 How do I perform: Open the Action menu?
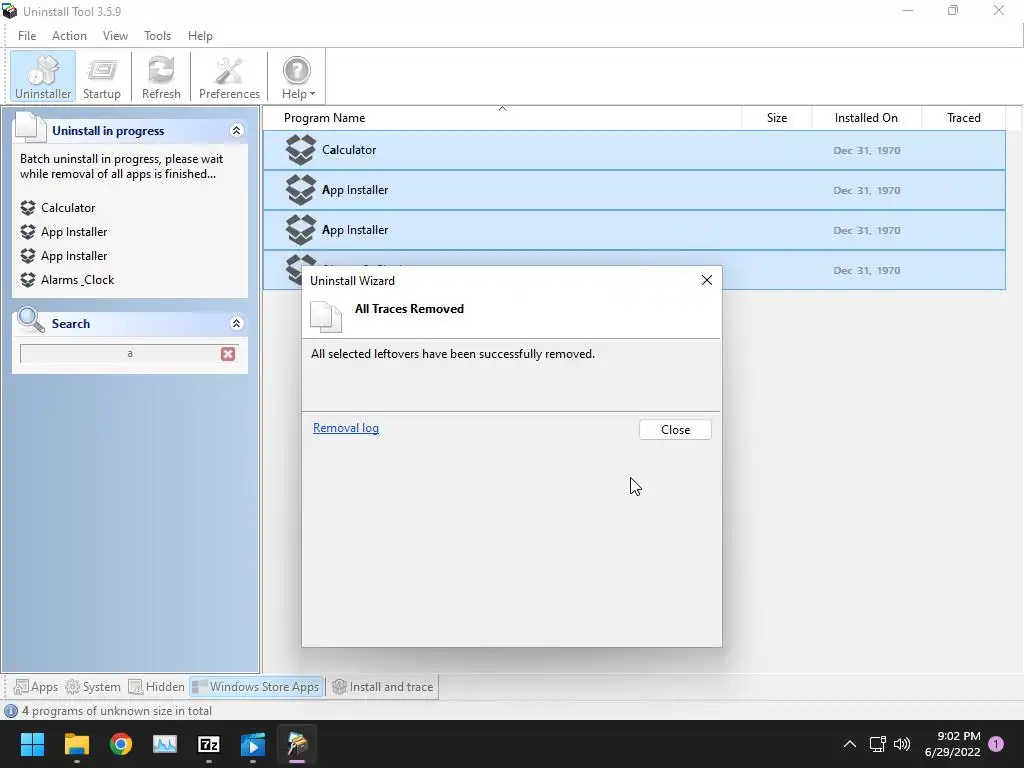click(69, 36)
